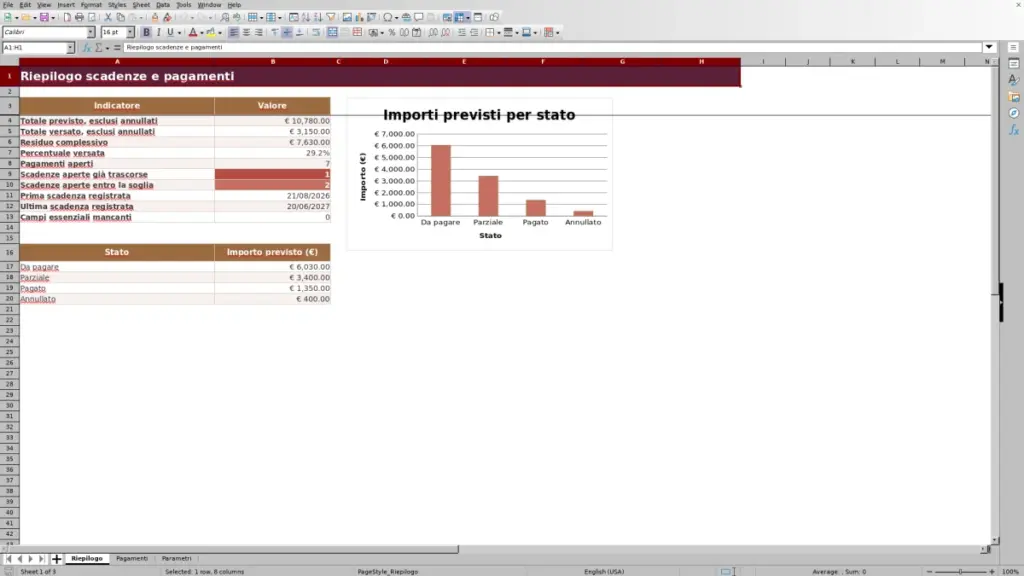Screen dimensions: 1024x576
Task: Open the Function Wizard fx icon
Action: click(86, 48)
